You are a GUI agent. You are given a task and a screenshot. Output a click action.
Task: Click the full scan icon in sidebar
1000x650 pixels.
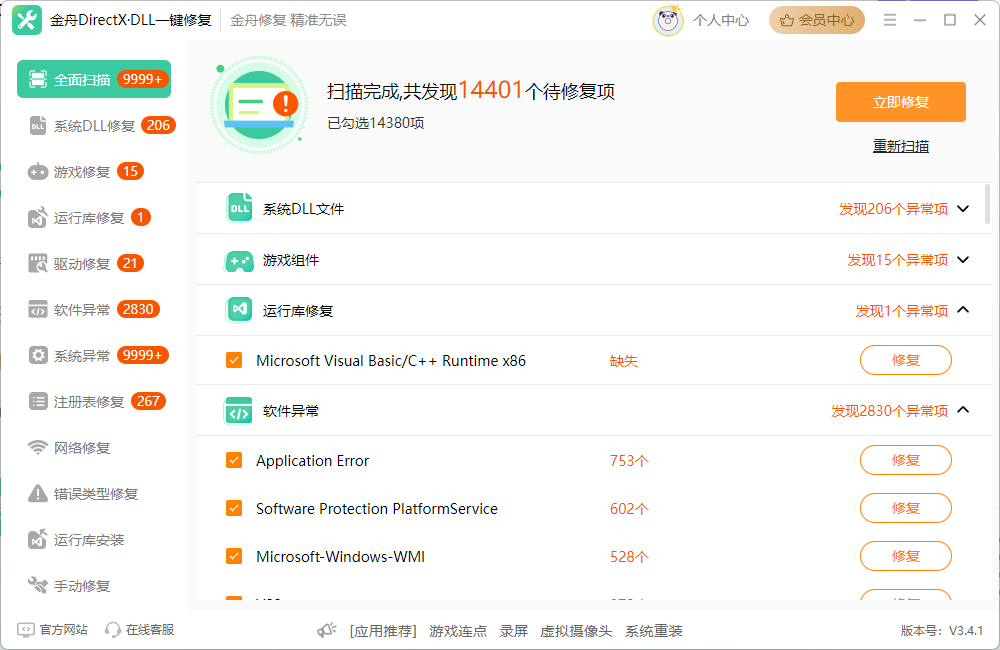(38, 79)
